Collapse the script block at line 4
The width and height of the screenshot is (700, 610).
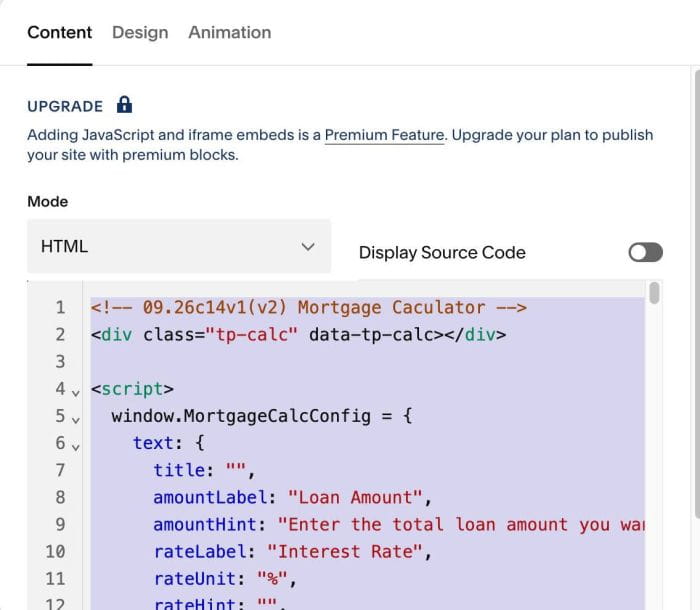tap(76, 393)
